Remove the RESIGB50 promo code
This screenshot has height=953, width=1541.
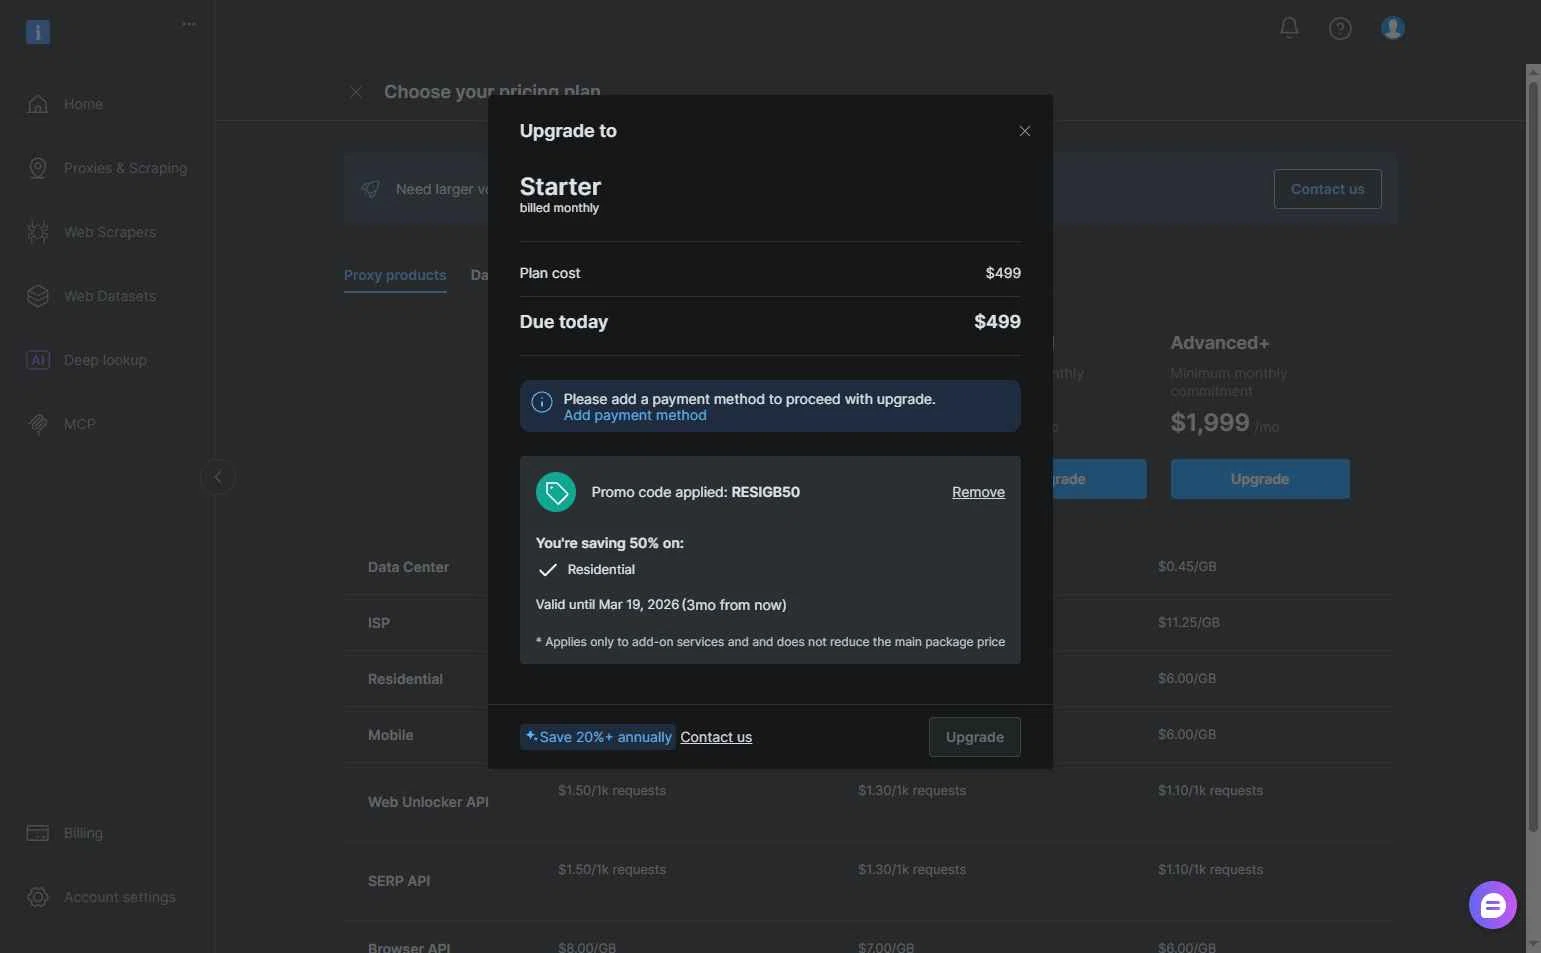(978, 492)
